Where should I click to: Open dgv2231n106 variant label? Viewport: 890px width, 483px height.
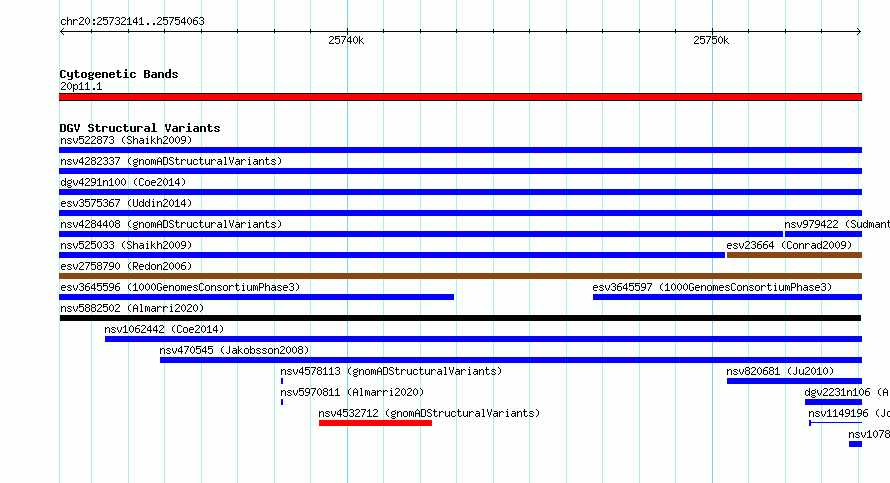[847, 392]
